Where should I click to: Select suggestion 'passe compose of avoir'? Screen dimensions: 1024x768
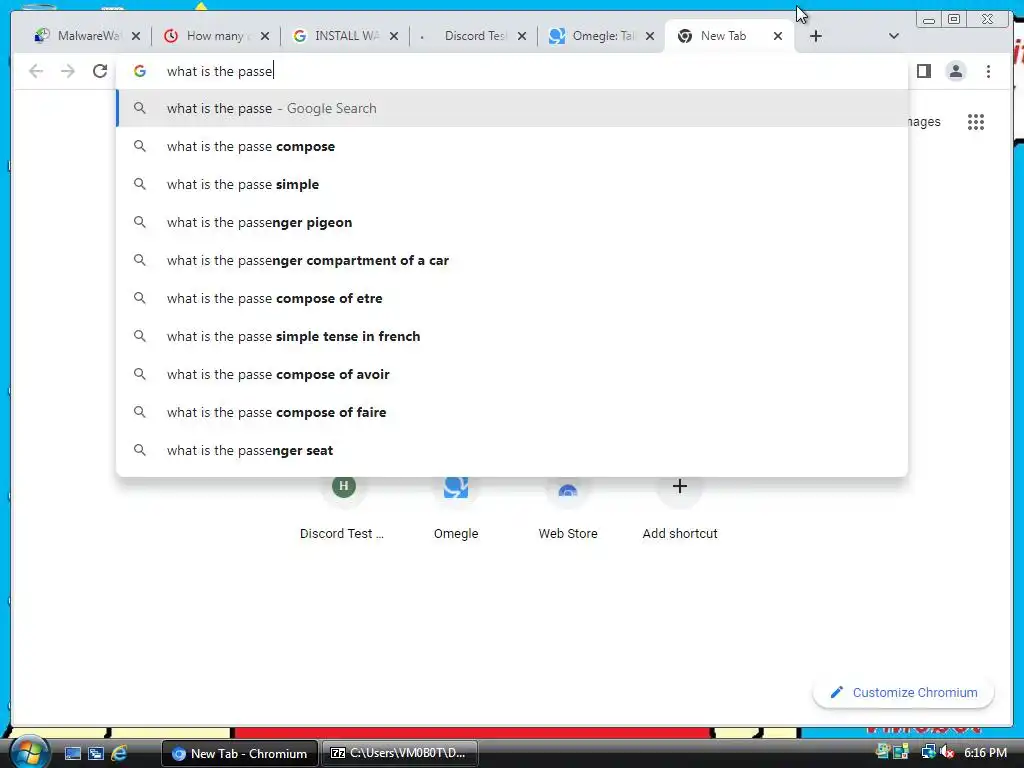pos(512,374)
